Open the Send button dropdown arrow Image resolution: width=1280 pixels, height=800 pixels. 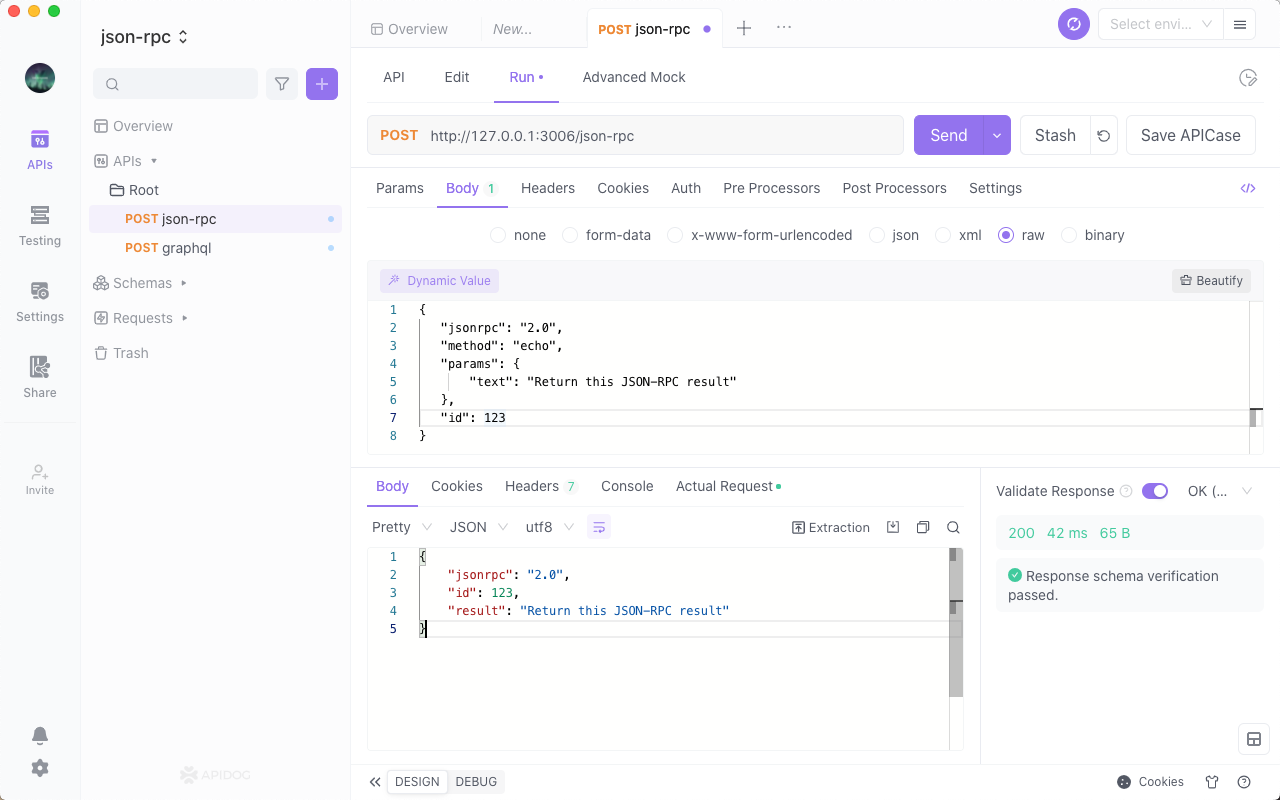point(997,135)
